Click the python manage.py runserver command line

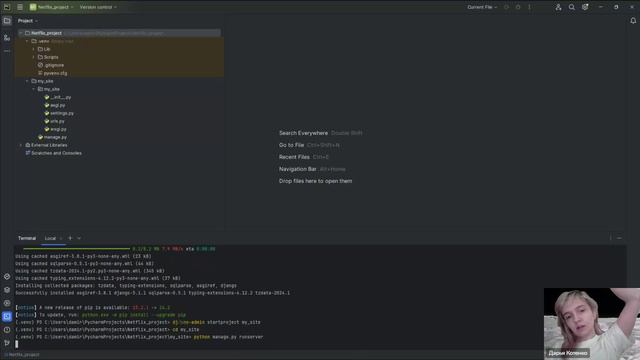pyautogui.click(x=139, y=337)
